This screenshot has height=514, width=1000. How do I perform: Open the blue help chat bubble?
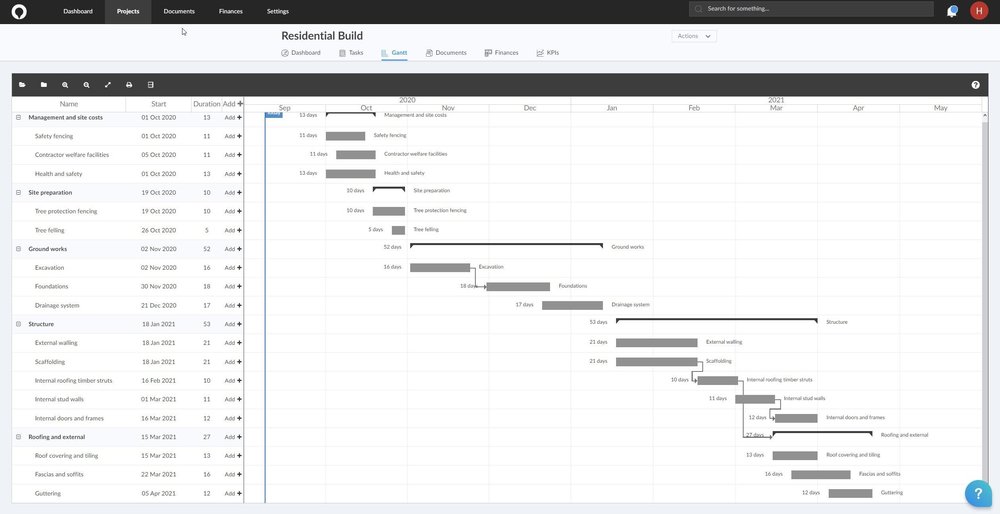coord(978,494)
